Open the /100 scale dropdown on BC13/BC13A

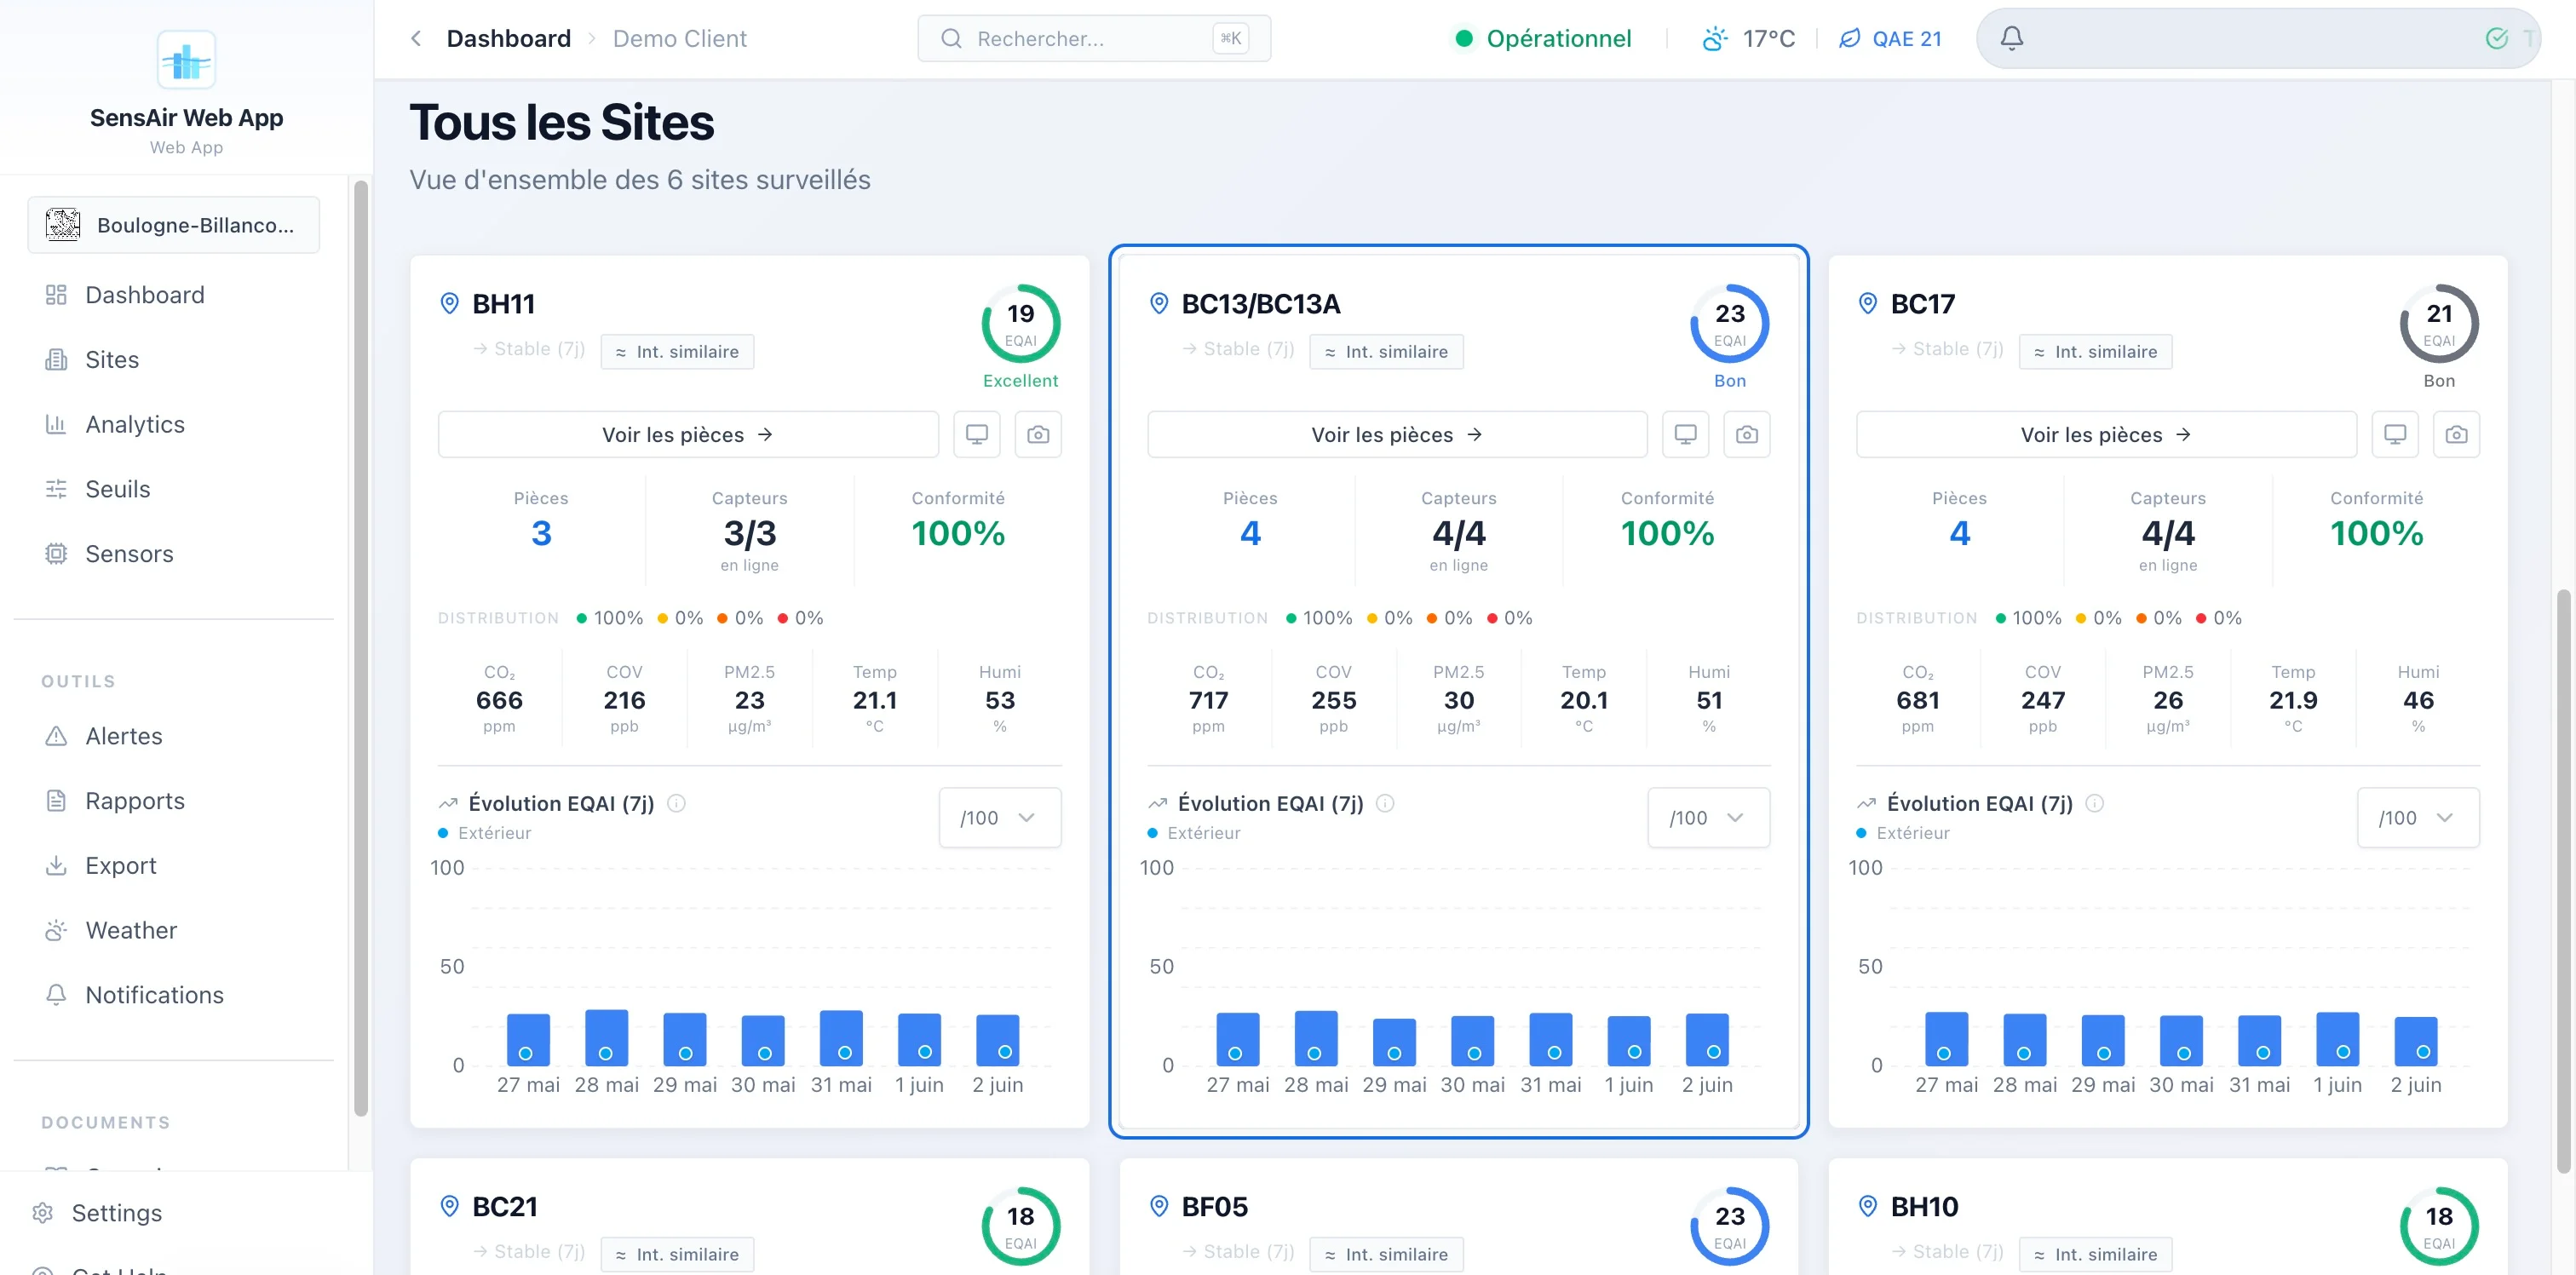[x=1708, y=817]
